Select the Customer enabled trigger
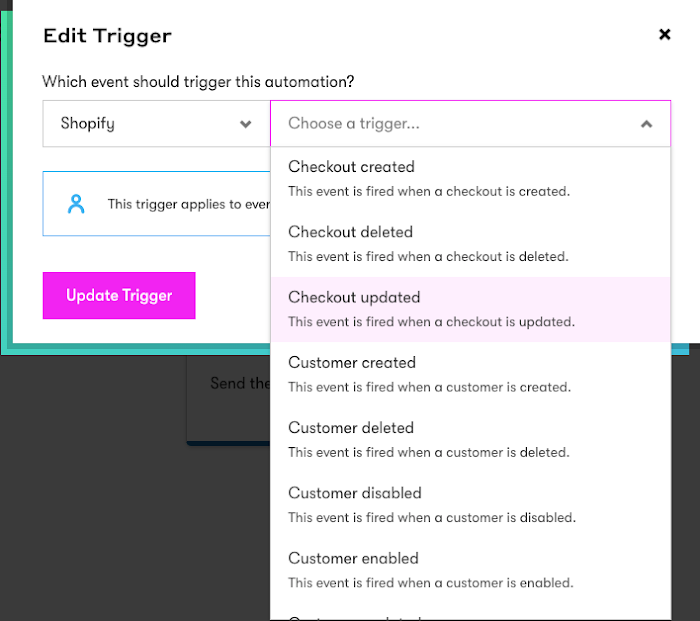This screenshot has width=700, height=621. tap(470, 570)
